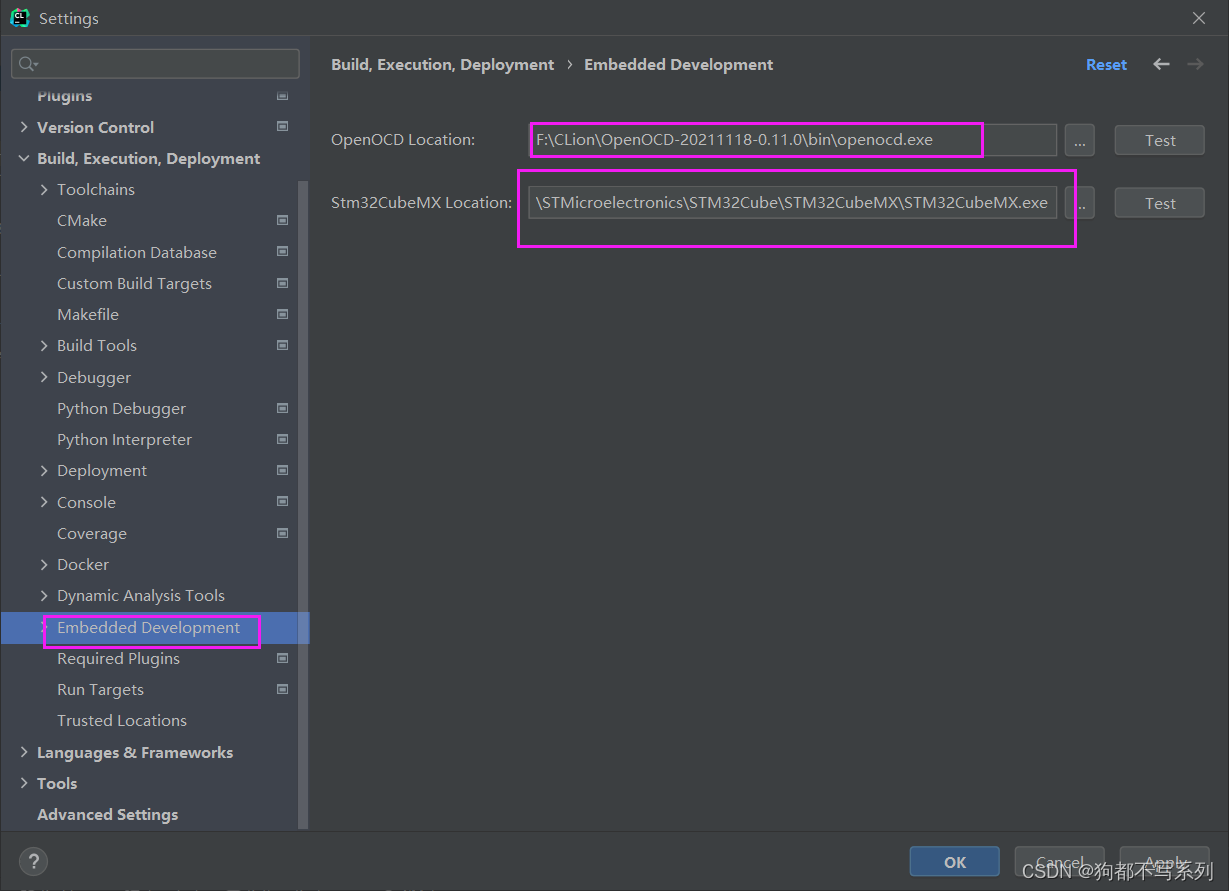
Task: Click the OpenOCD Location path field
Action: pyautogui.click(x=792, y=140)
